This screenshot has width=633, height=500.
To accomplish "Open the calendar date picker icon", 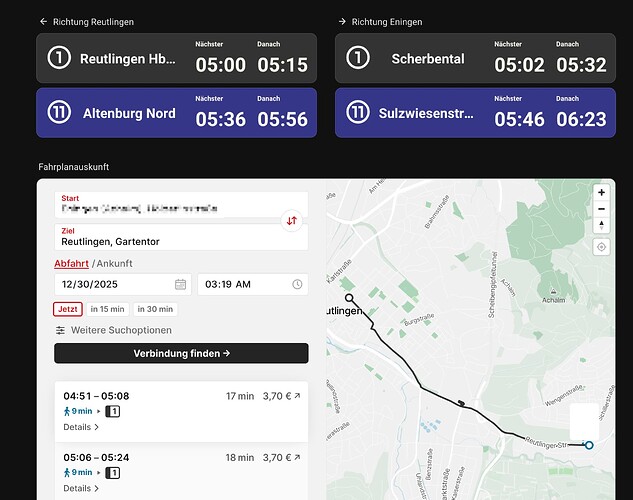I will coord(181,284).
